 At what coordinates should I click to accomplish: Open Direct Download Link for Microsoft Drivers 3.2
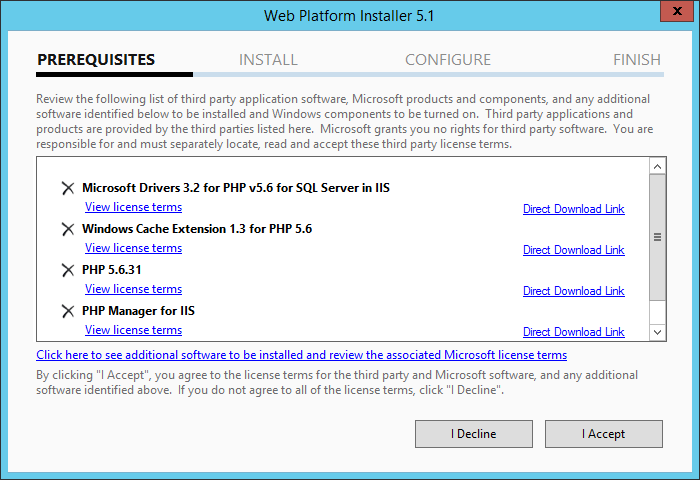click(x=573, y=209)
